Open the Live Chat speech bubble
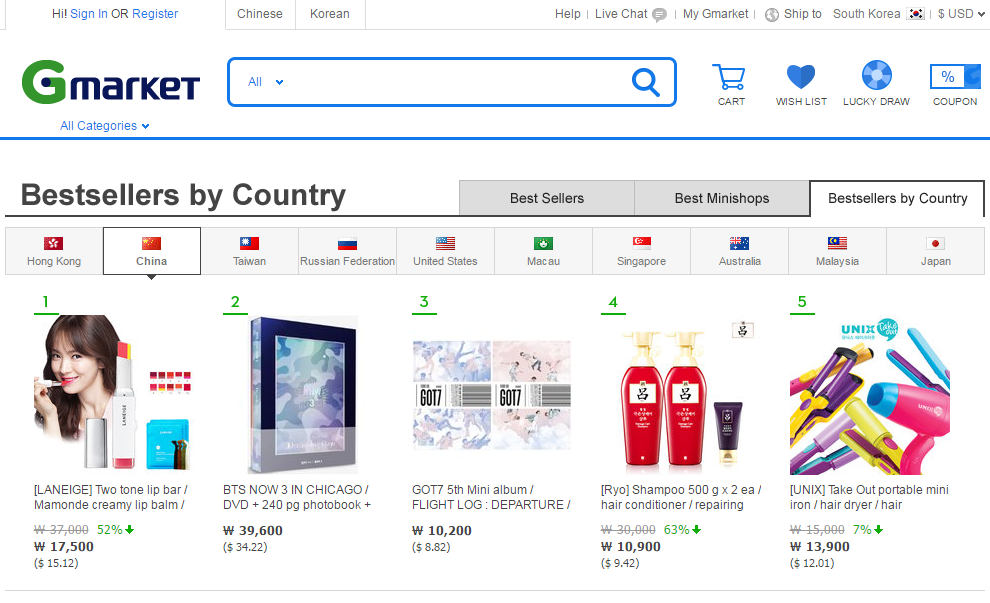The image size is (990, 603). pos(659,15)
